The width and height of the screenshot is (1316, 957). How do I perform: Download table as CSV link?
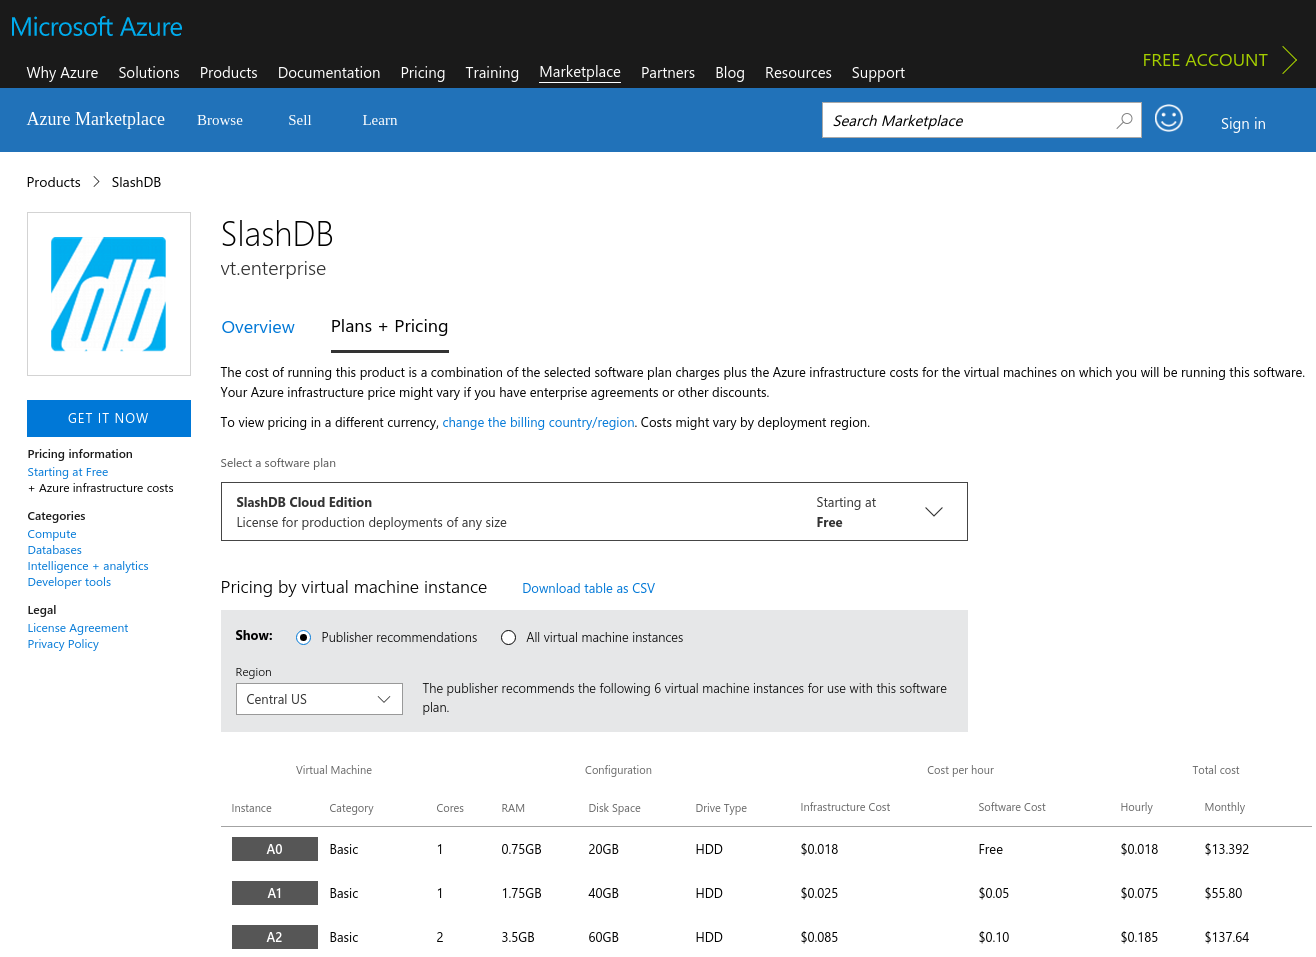click(x=588, y=588)
